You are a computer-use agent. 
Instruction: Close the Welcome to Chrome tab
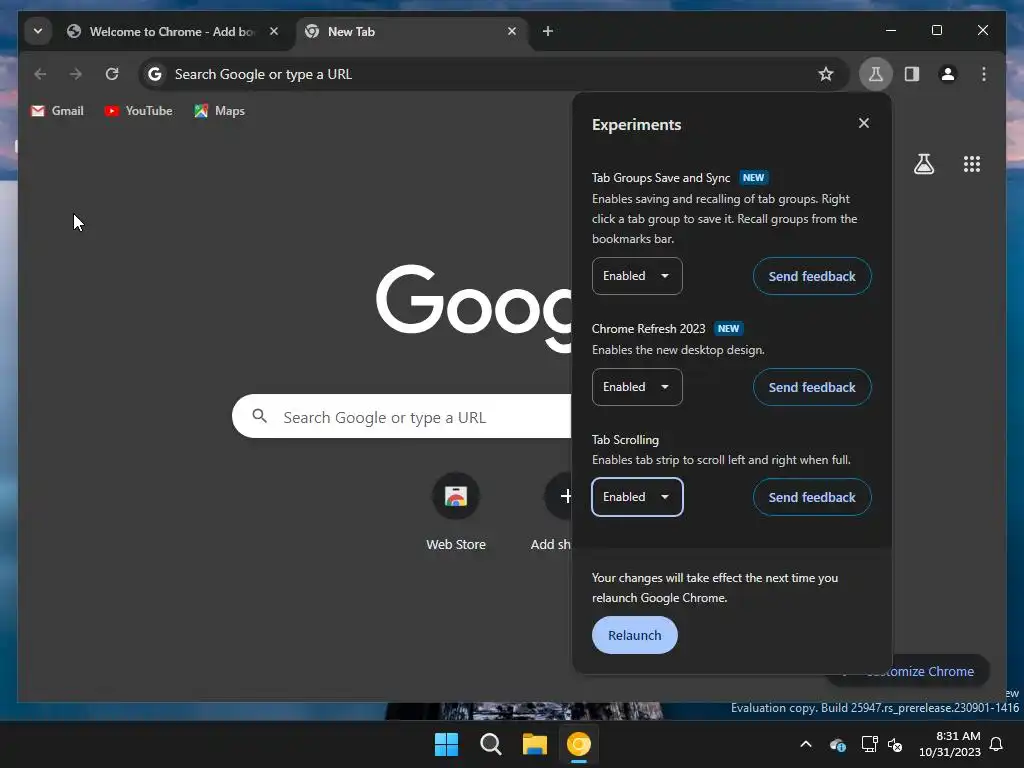pyautogui.click(x=274, y=31)
